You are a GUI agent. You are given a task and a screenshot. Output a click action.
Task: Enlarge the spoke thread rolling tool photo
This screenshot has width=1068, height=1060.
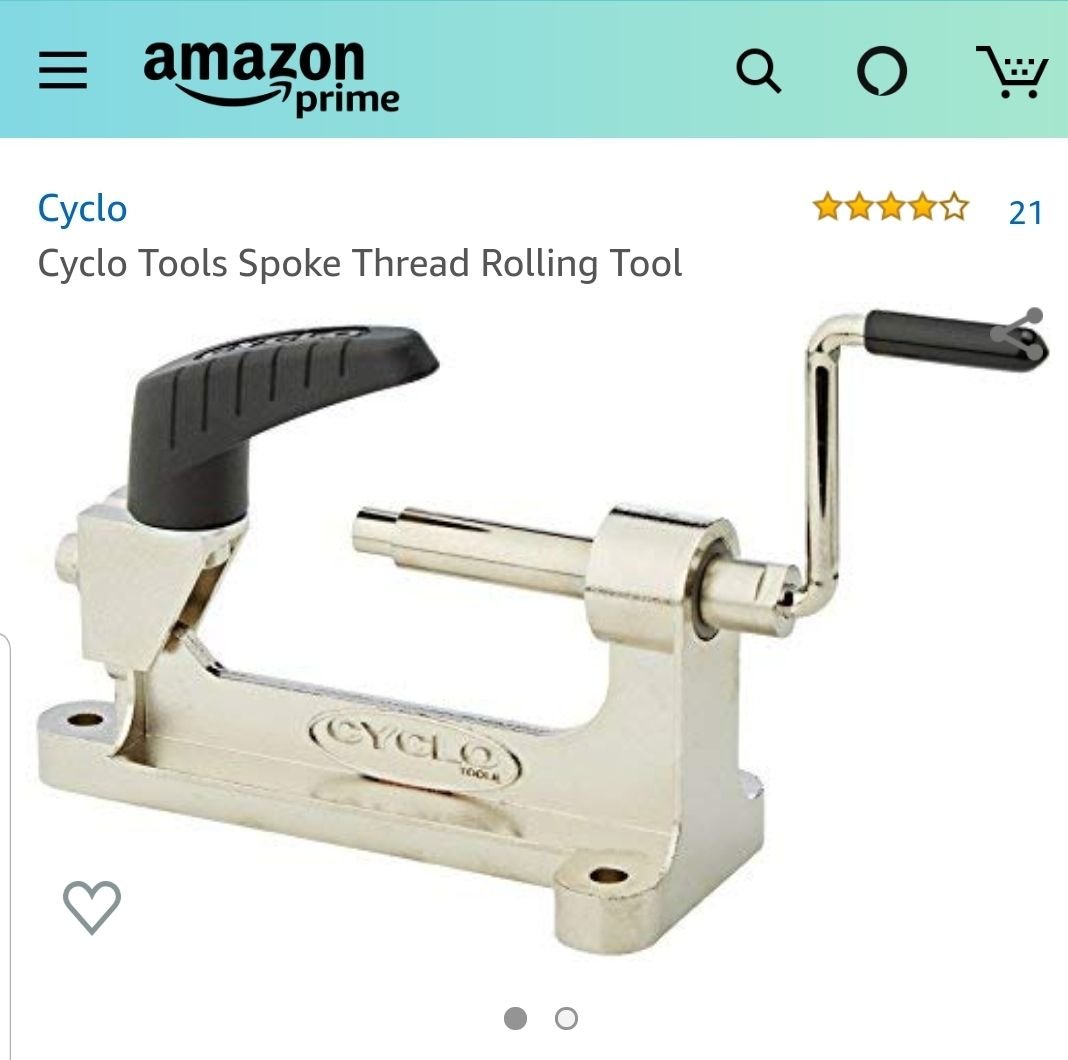[x=543, y=630]
